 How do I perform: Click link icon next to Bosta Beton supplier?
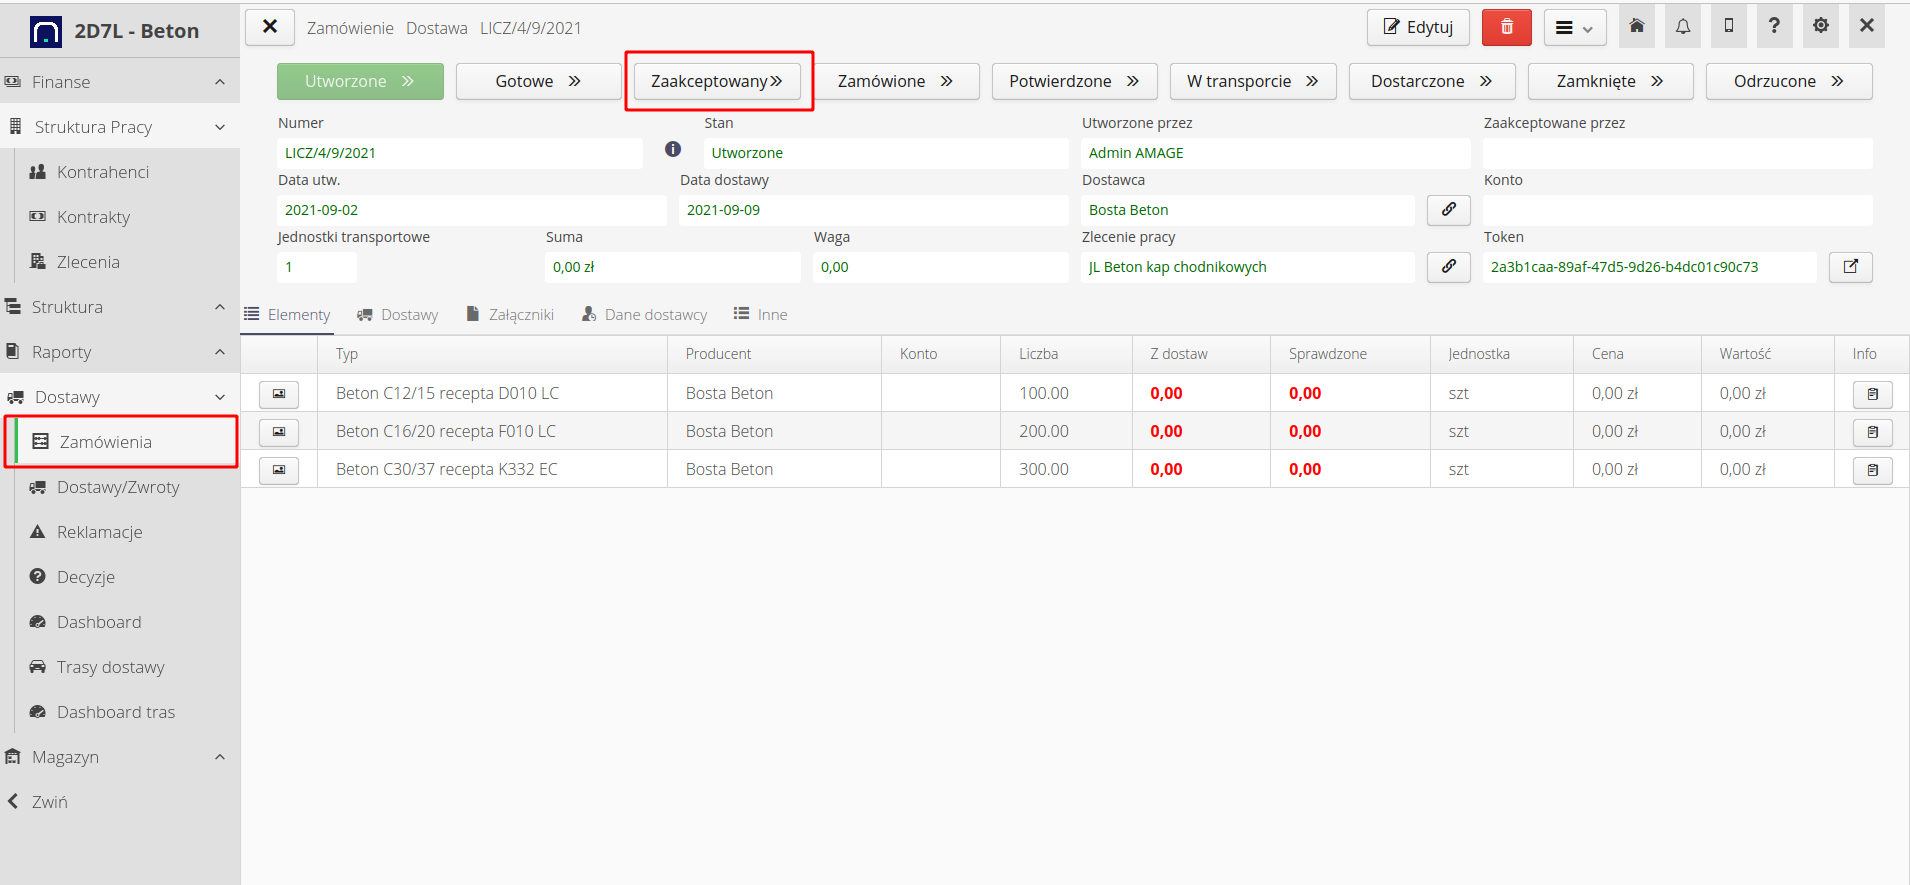1448,210
